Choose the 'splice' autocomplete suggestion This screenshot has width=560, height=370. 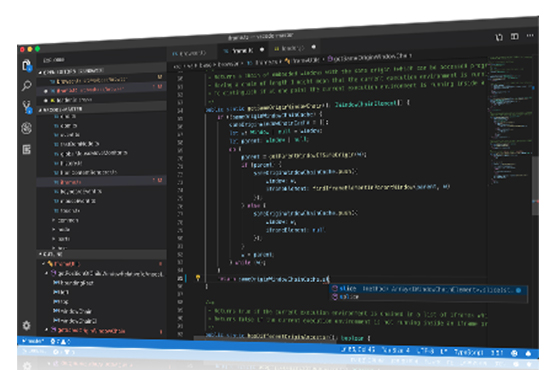coord(428,297)
